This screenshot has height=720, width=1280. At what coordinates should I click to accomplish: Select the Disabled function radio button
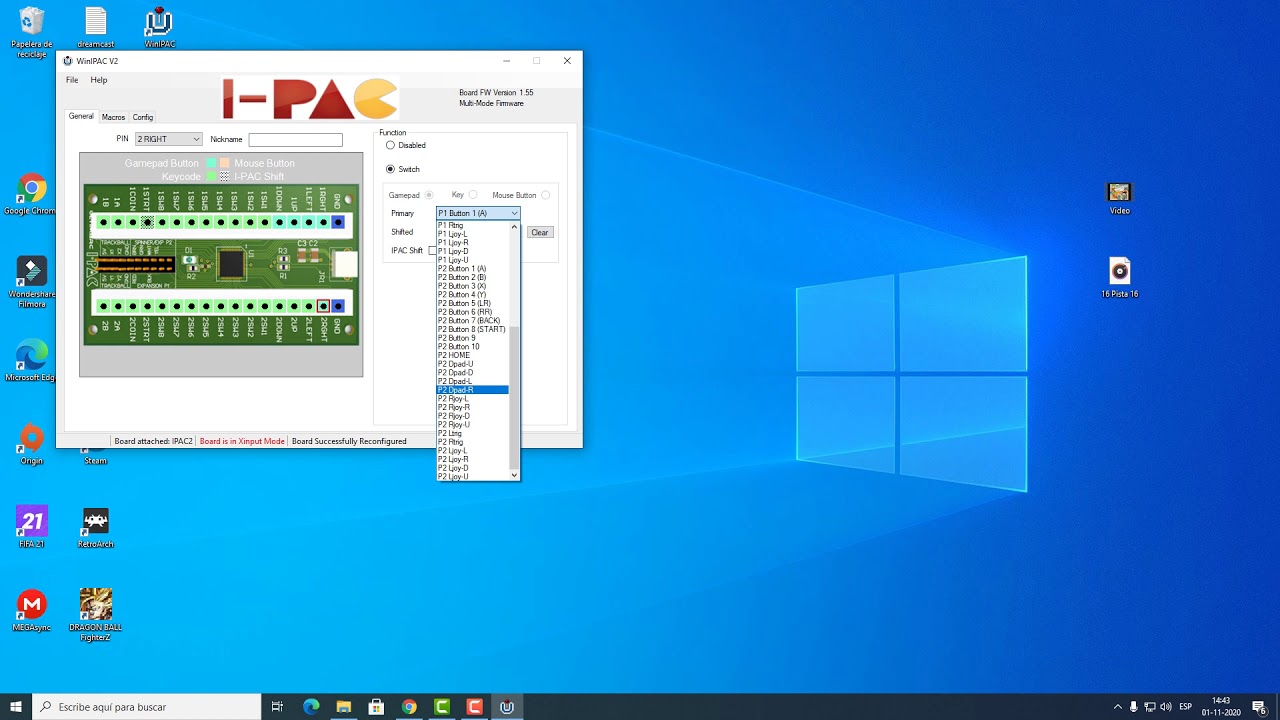tap(390, 145)
